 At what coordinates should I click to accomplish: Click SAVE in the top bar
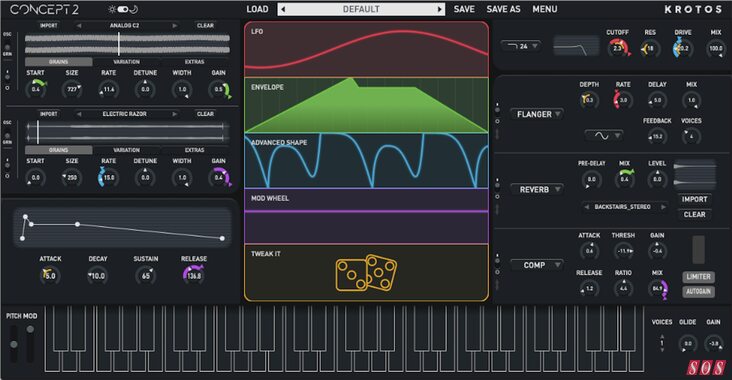click(464, 9)
